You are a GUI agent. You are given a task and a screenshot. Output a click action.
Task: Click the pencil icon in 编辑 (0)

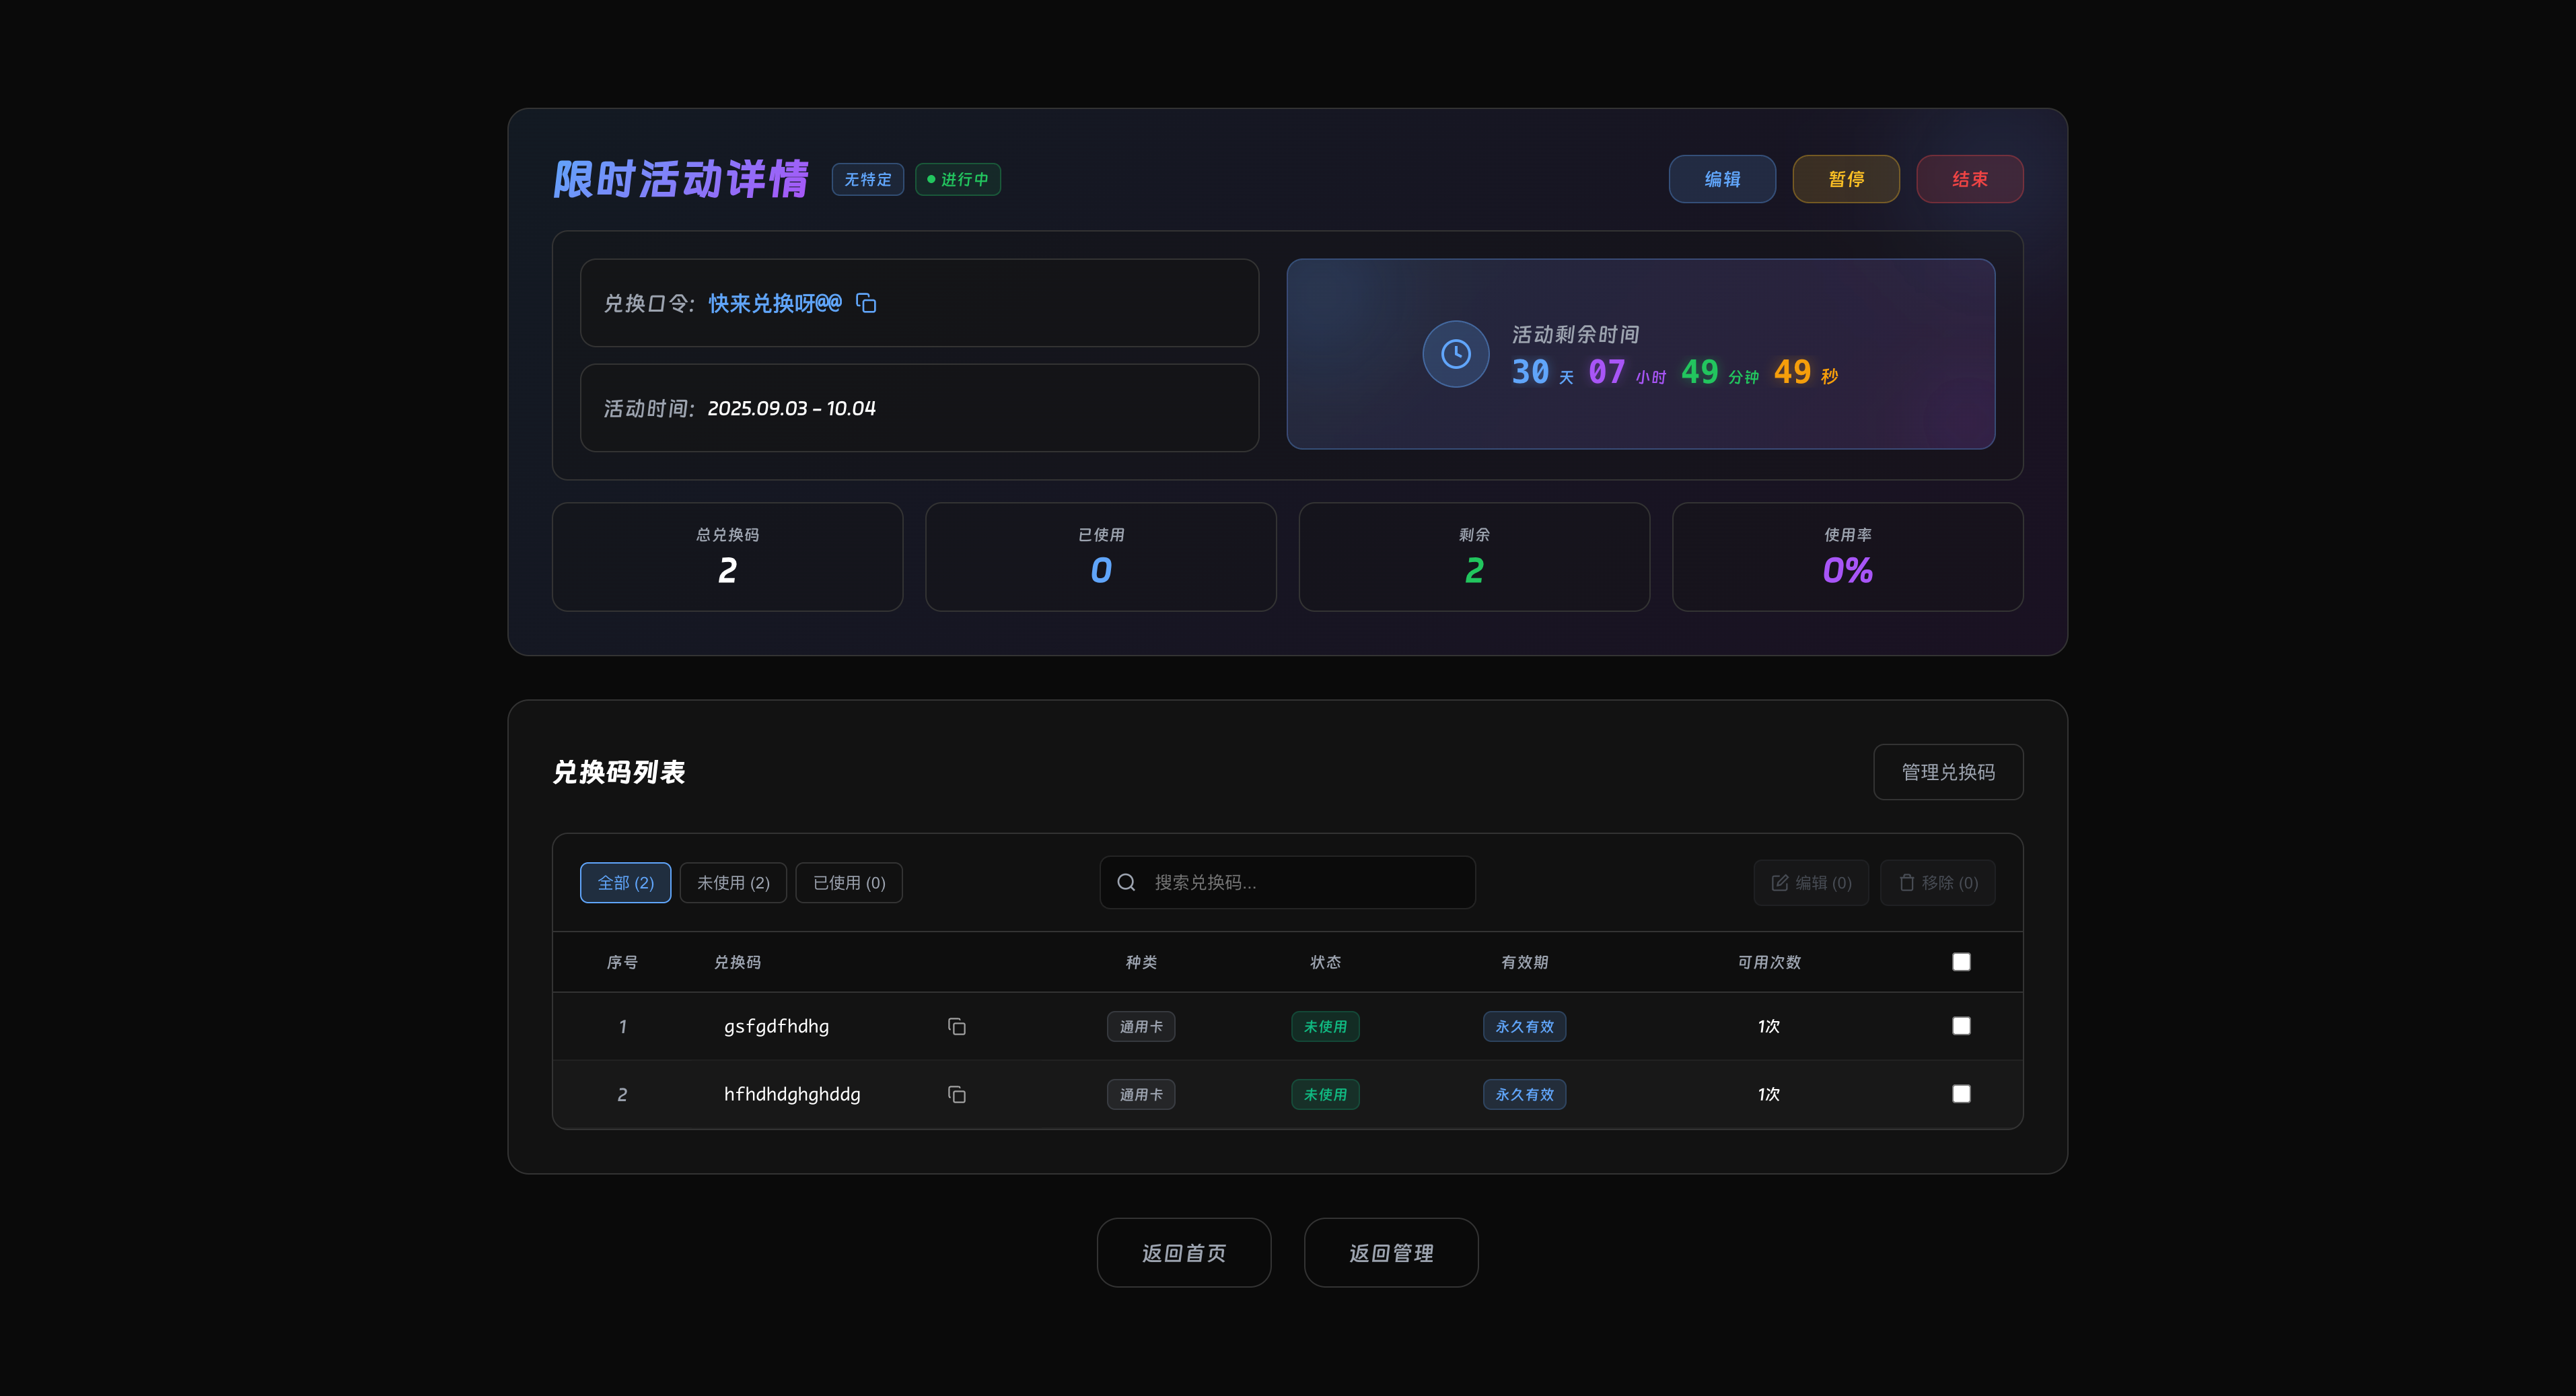tap(1780, 883)
